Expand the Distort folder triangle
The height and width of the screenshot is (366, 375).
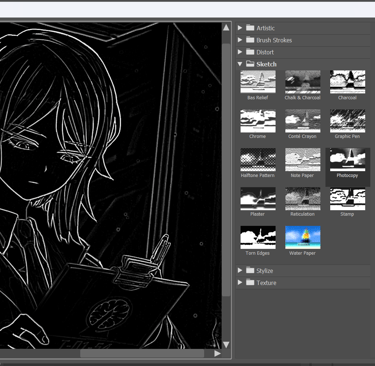[240, 52]
